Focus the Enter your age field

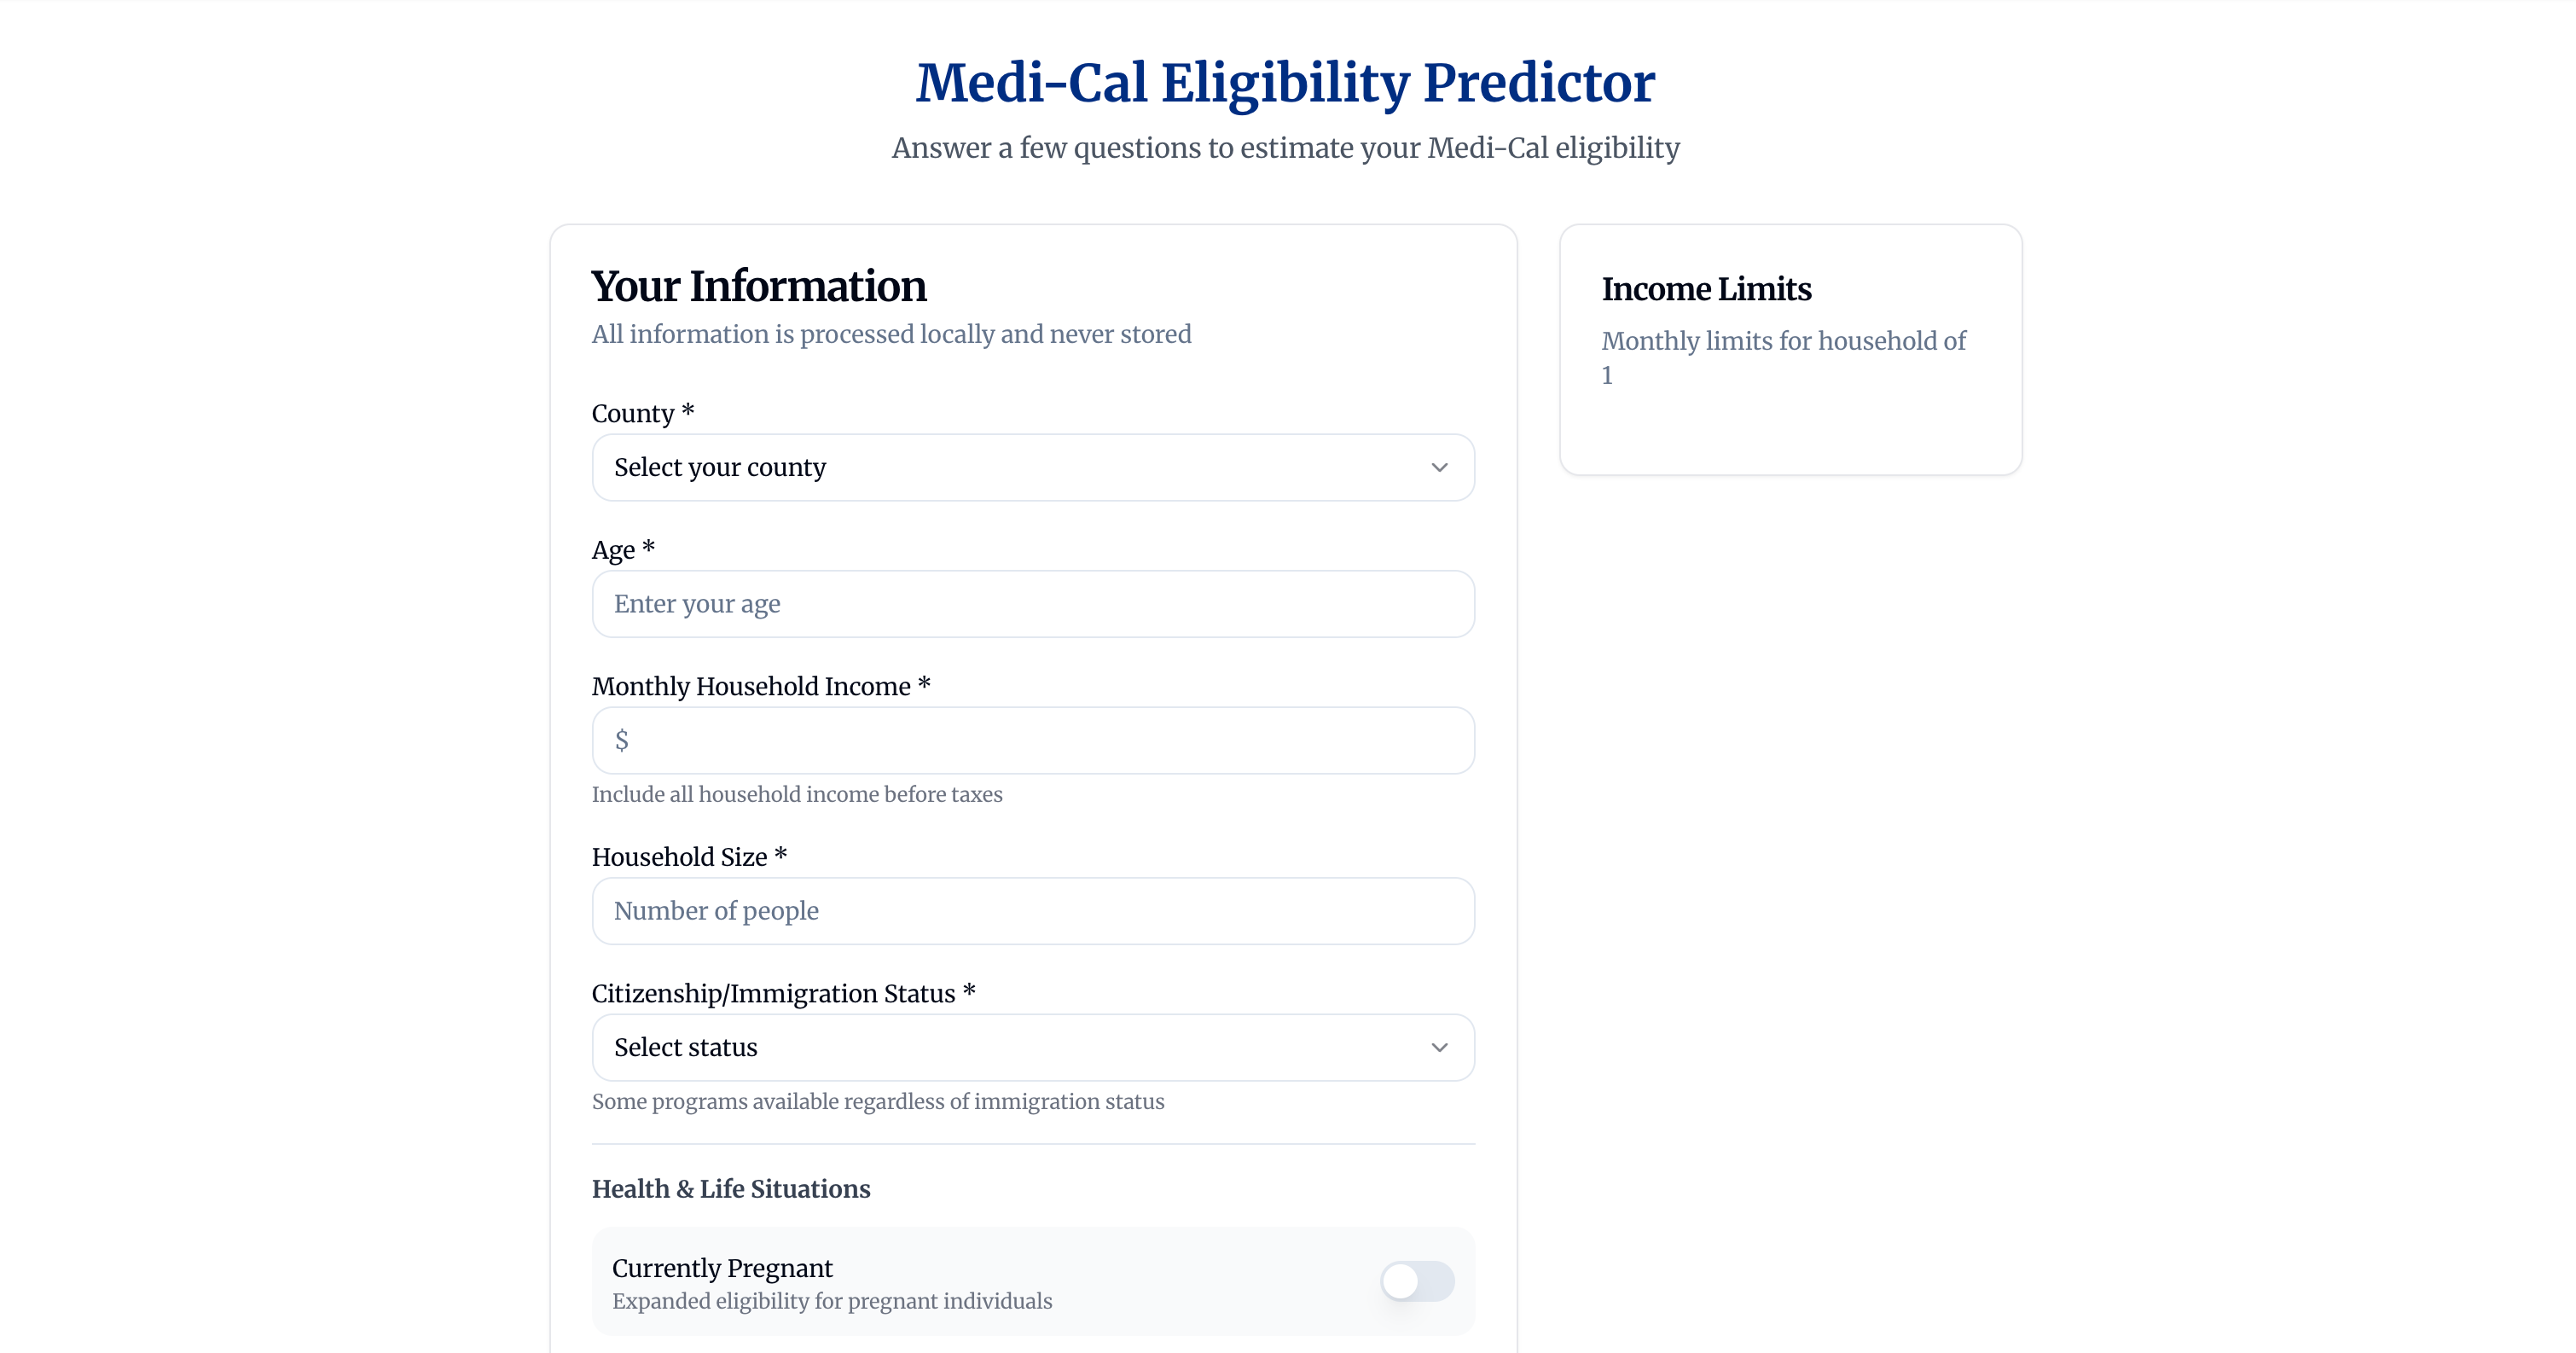pyautogui.click(x=1032, y=604)
